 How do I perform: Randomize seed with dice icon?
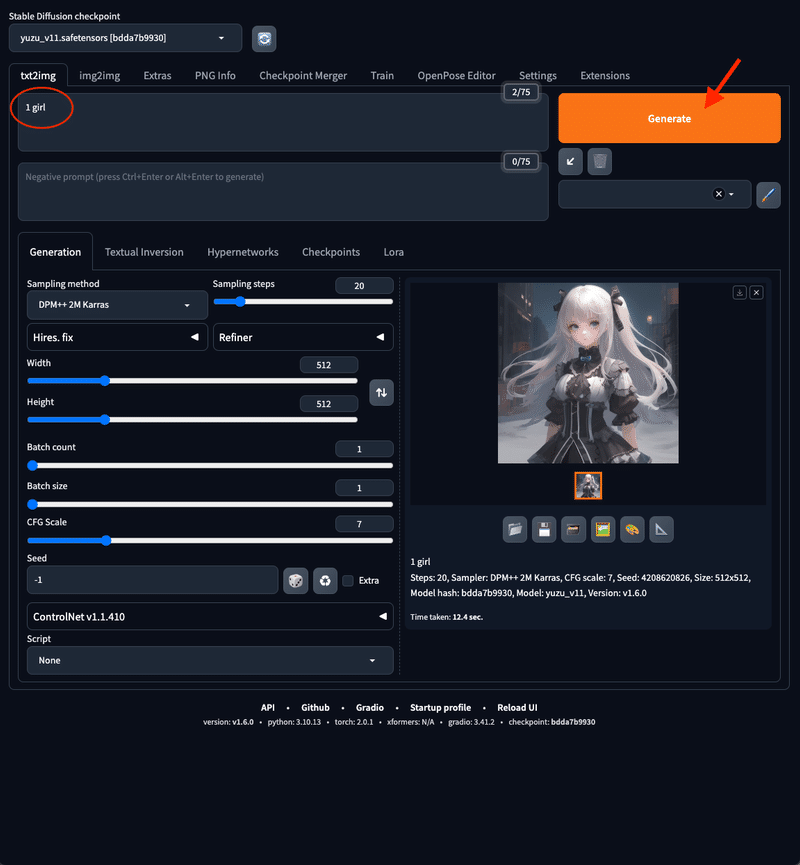(x=296, y=580)
